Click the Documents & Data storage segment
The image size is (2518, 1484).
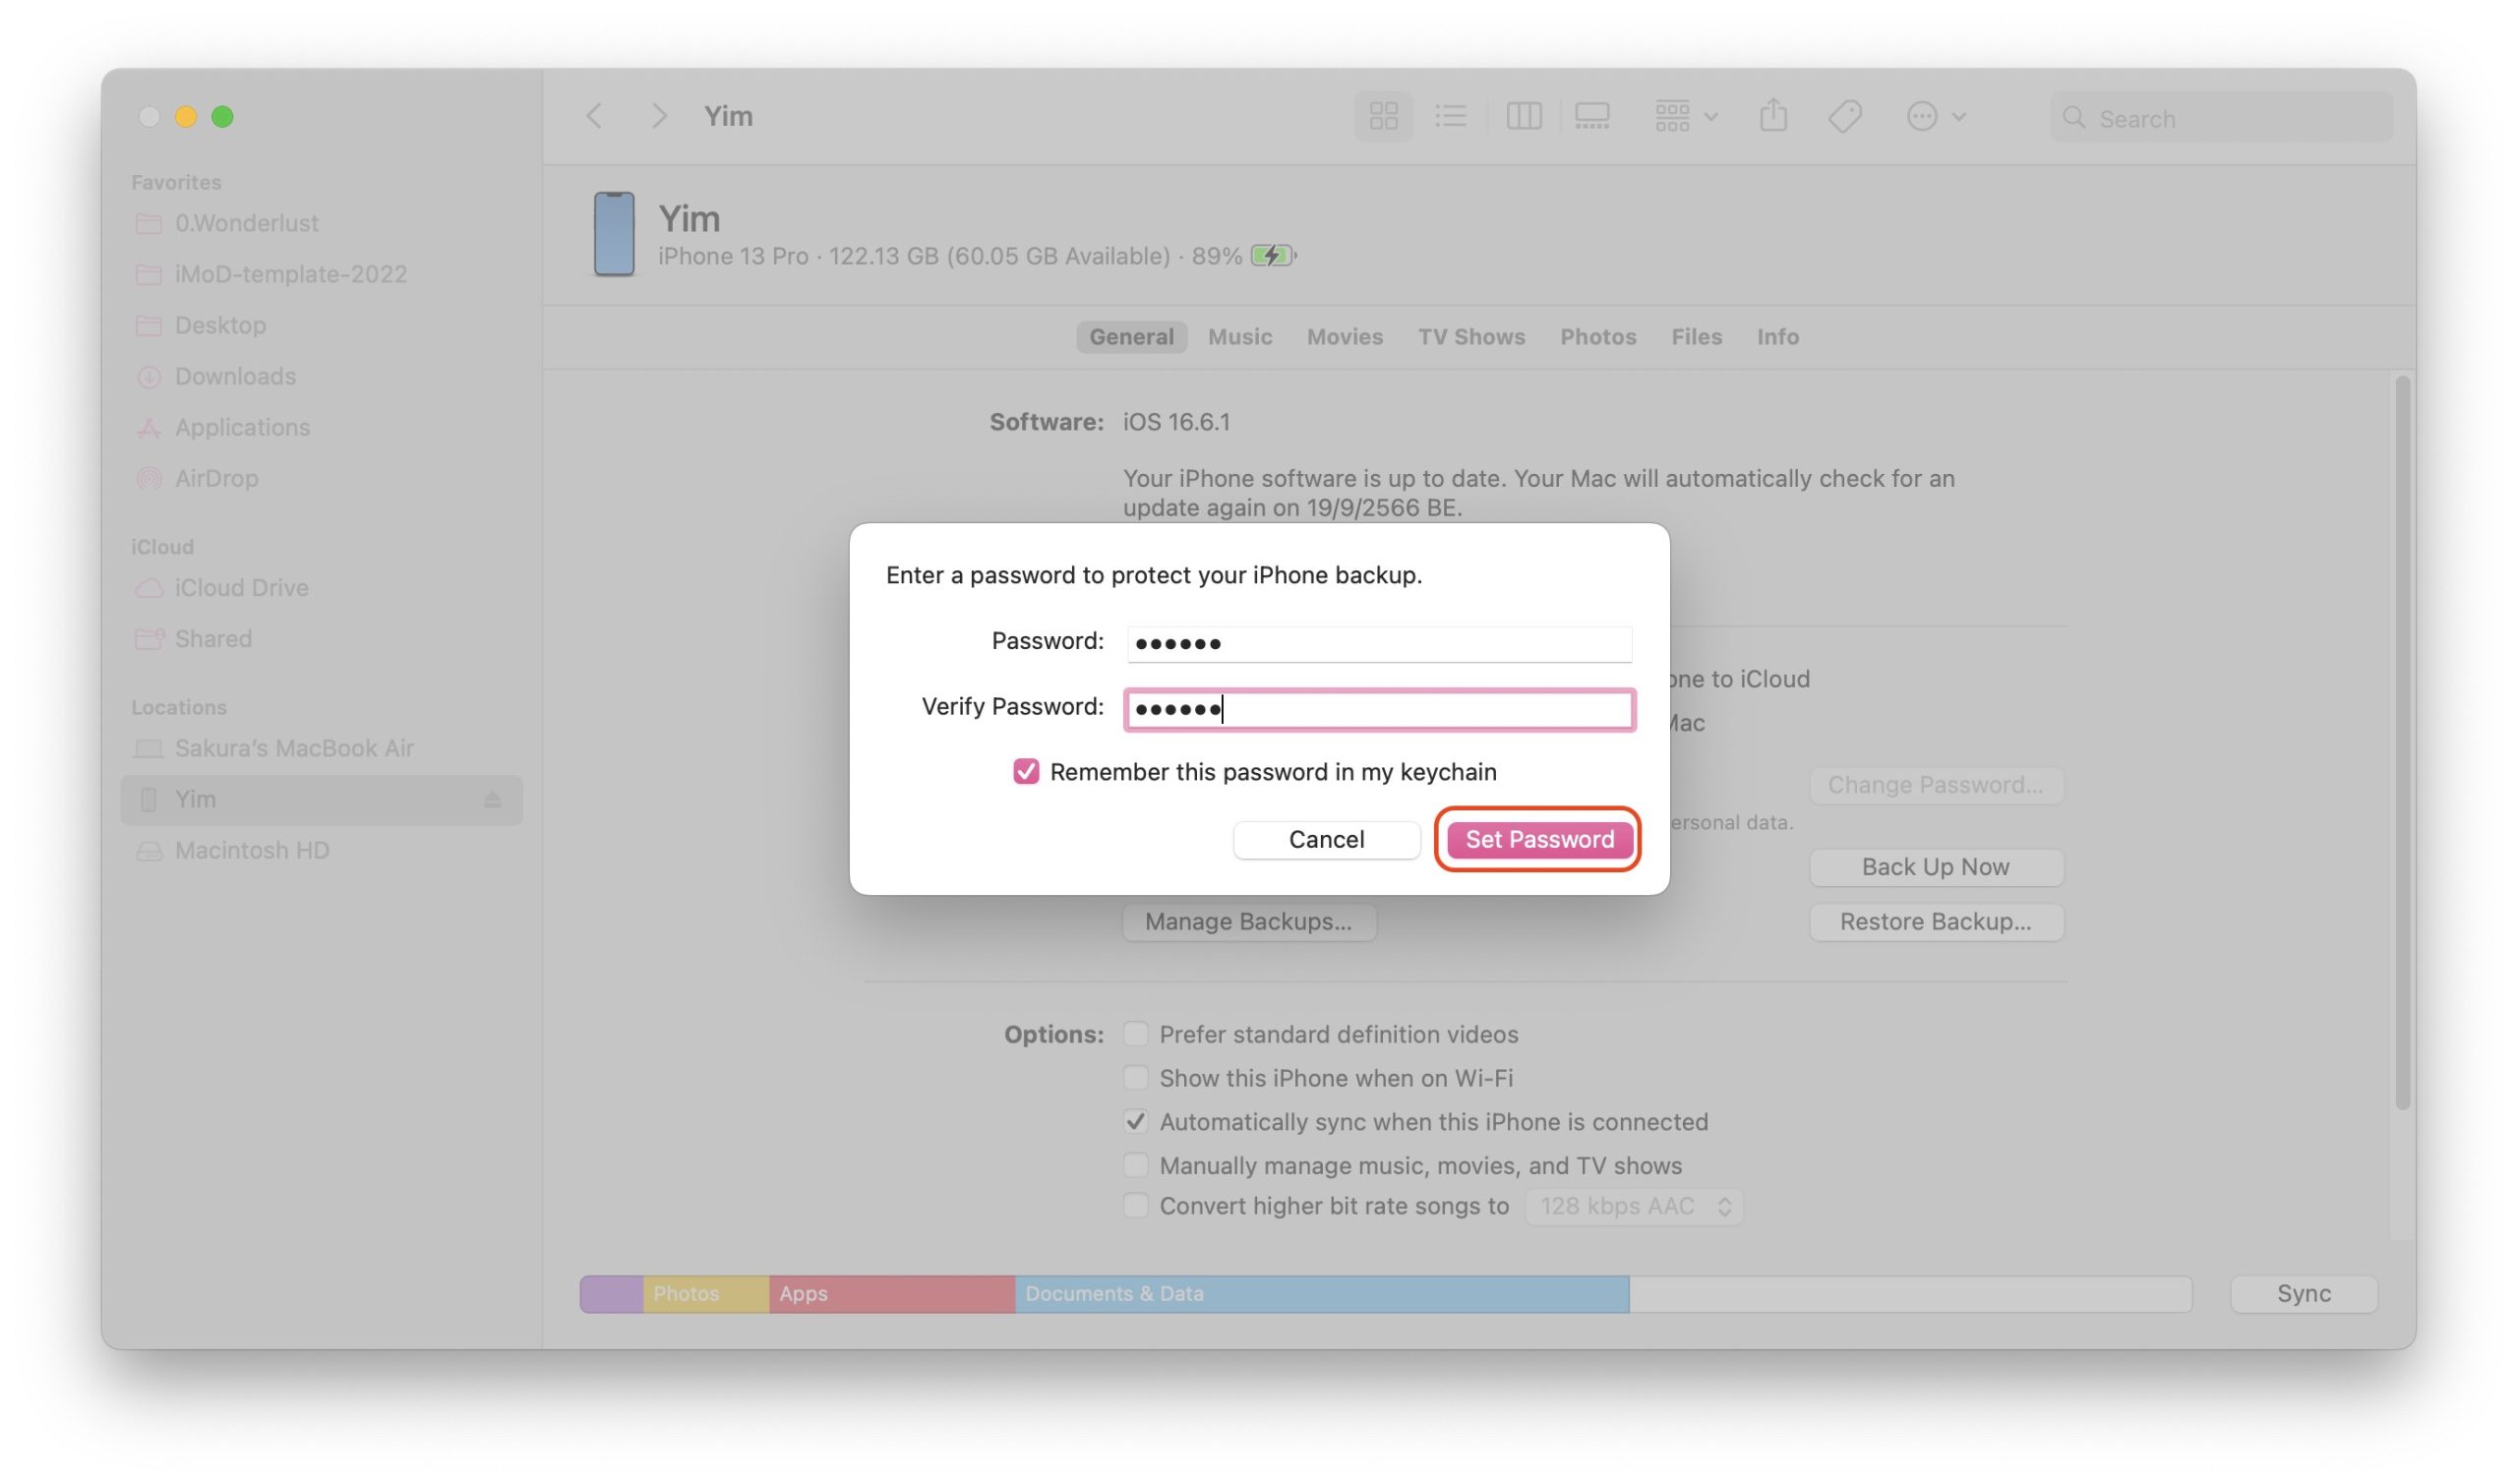coord(1320,1294)
